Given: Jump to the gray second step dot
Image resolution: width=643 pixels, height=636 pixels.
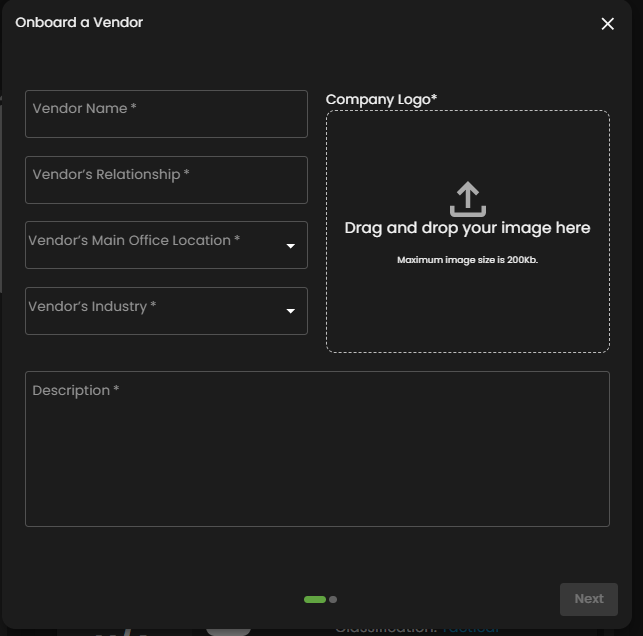Looking at the screenshot, I should click(x=333, y=599).
